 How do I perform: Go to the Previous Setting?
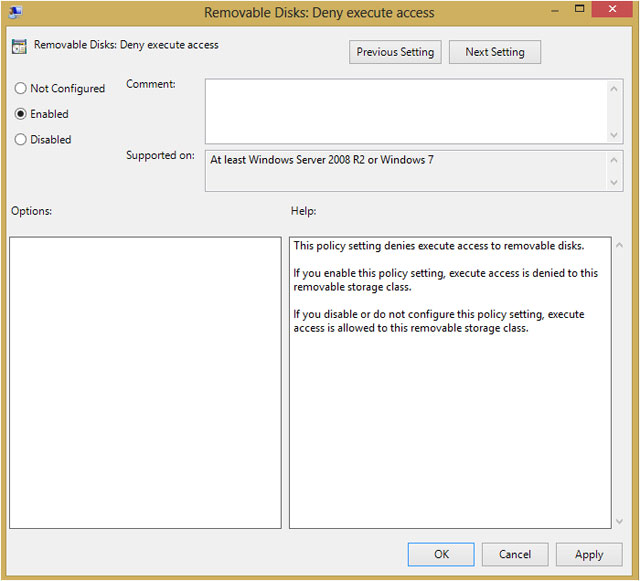click(395, 52)
